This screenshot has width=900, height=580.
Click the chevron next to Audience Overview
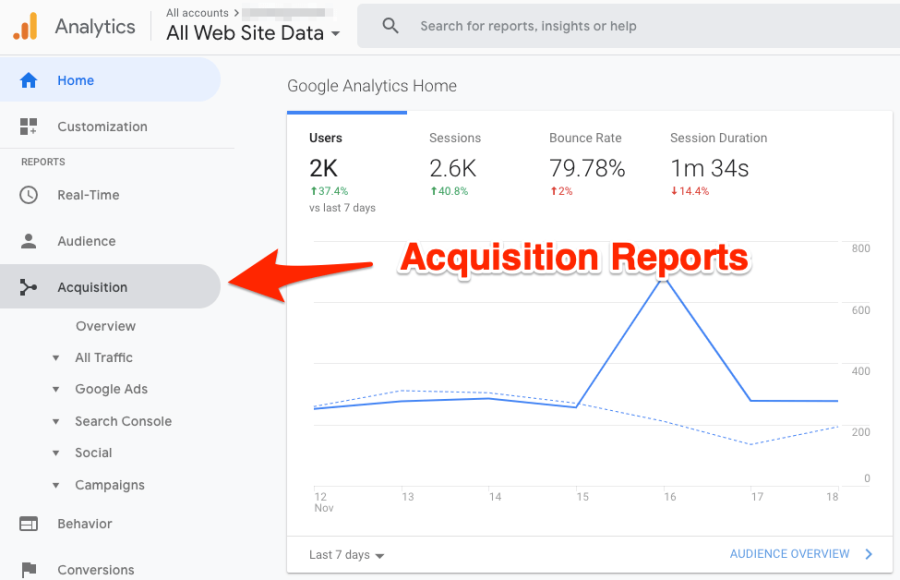pos(869,554)
